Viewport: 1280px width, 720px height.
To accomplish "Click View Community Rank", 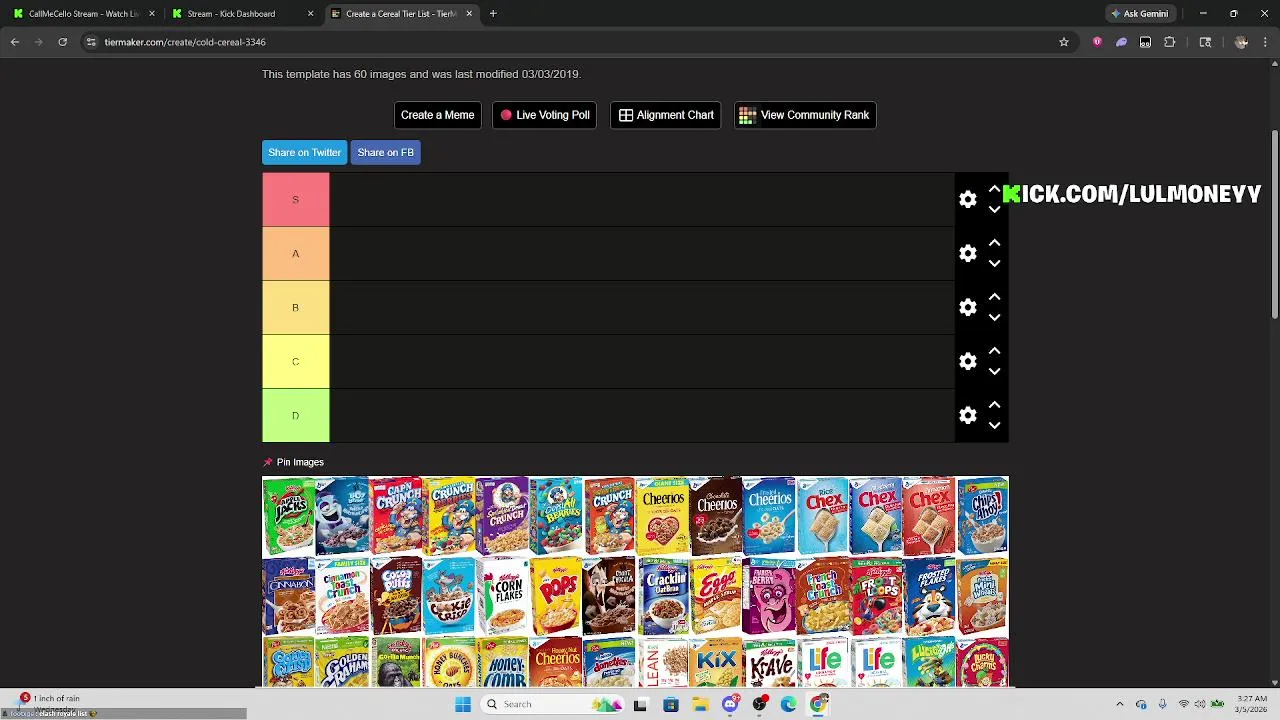I will [805, 115].
